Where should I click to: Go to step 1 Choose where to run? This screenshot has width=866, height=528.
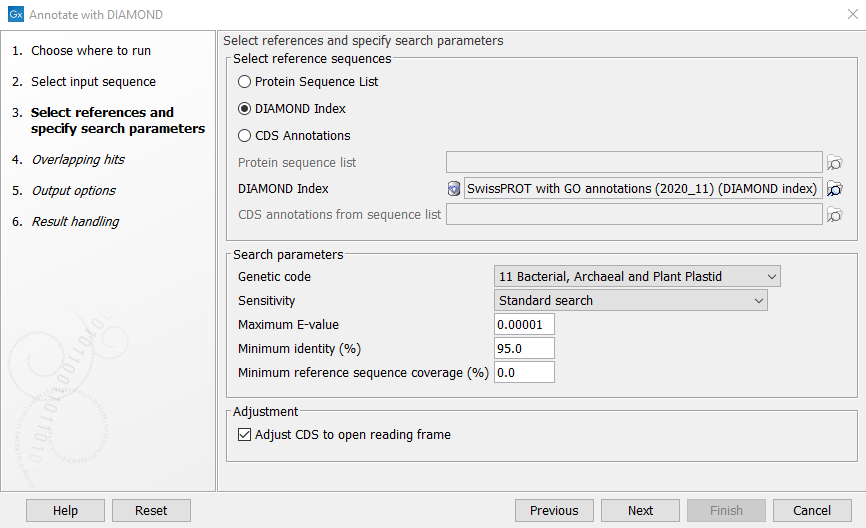tap(91, 51)
